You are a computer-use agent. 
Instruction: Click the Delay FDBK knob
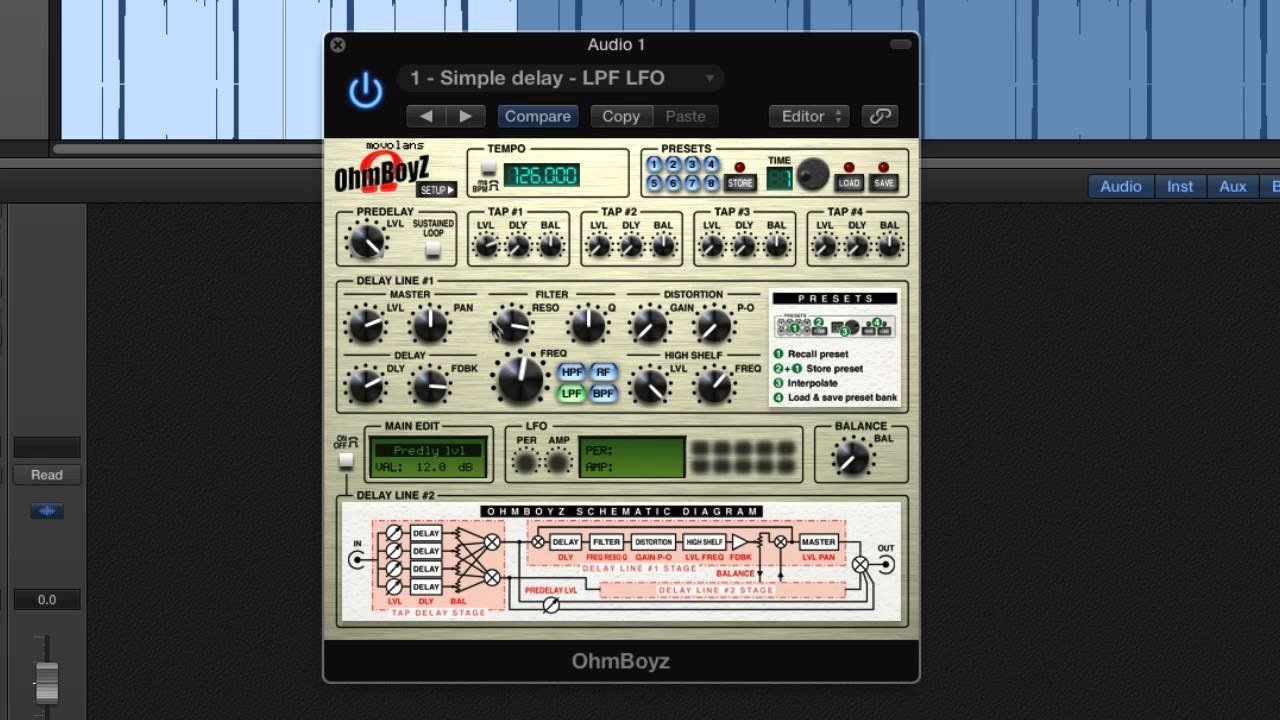431,386
